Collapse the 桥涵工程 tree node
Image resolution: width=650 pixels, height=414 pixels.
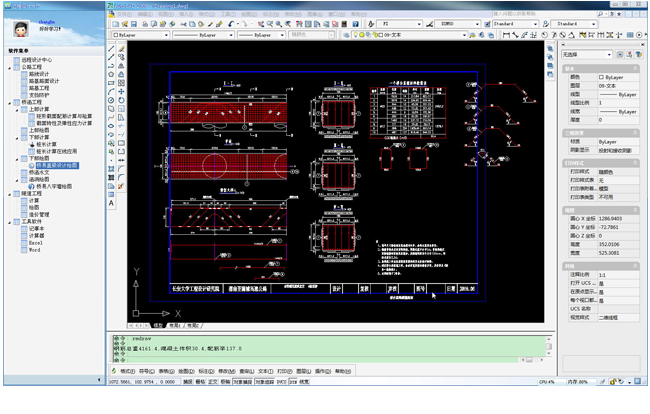[x=10, y=102]
